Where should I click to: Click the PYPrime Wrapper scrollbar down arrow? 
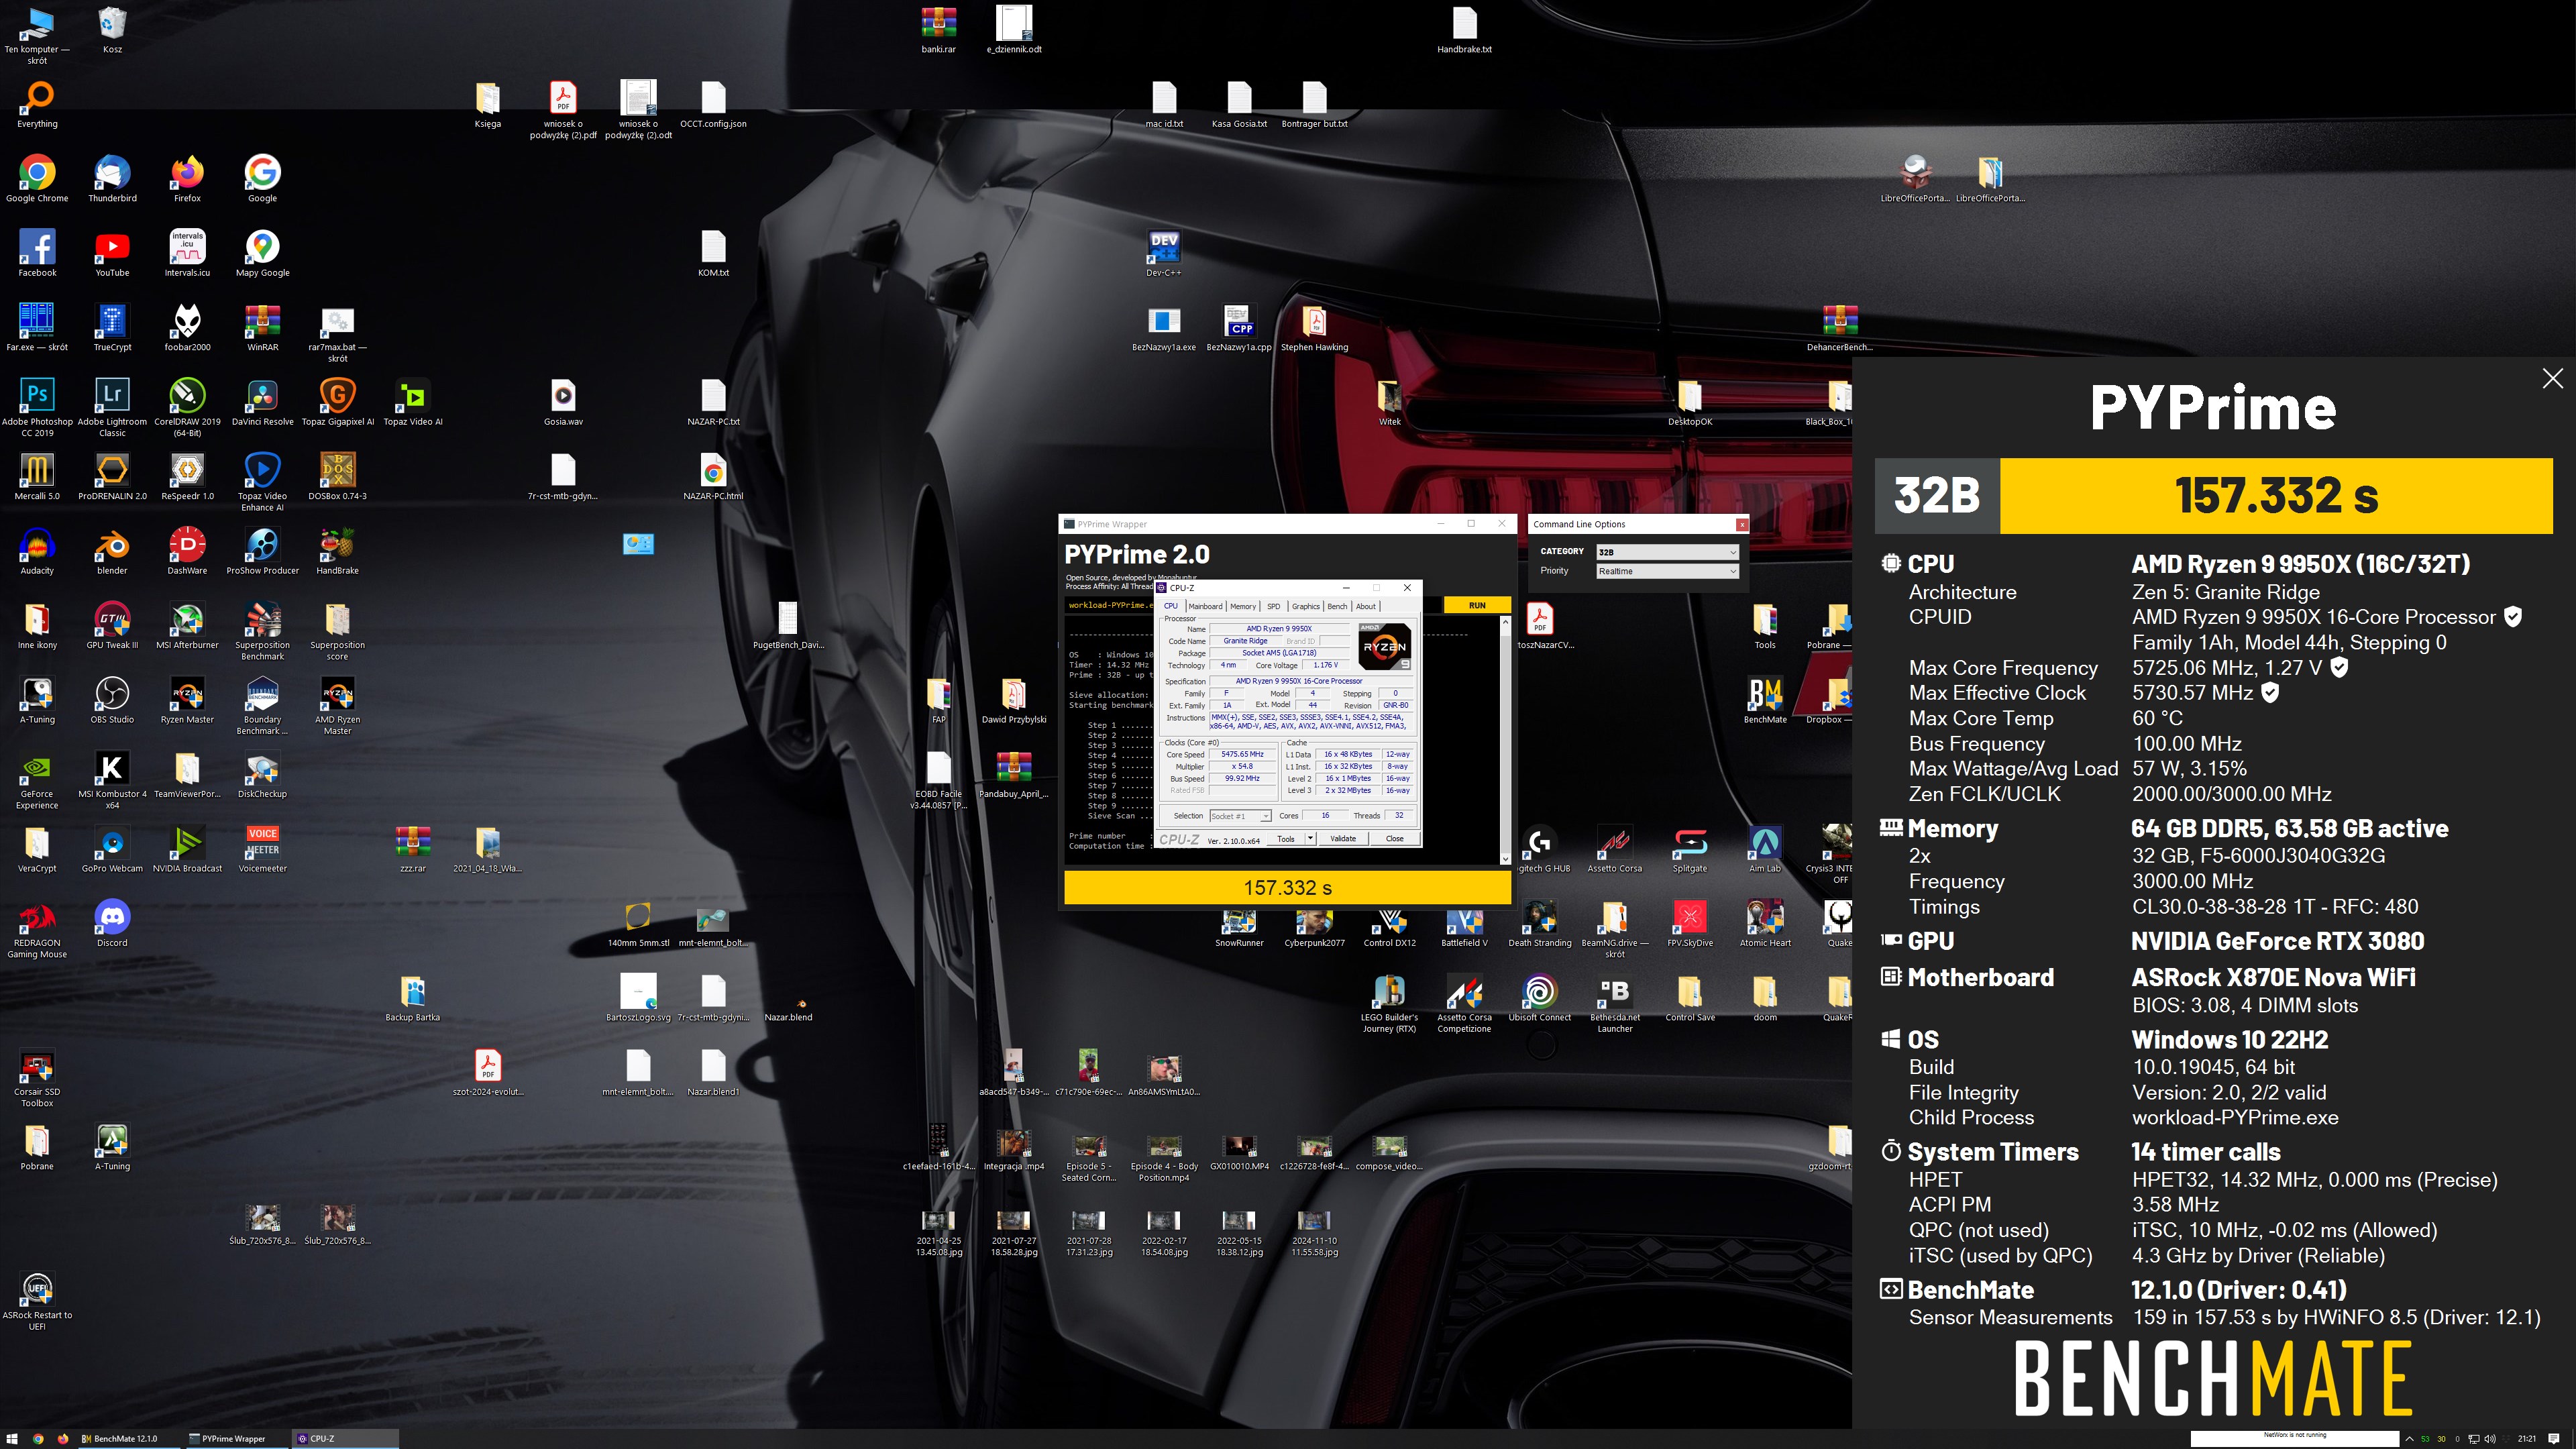coord(1505,858)
